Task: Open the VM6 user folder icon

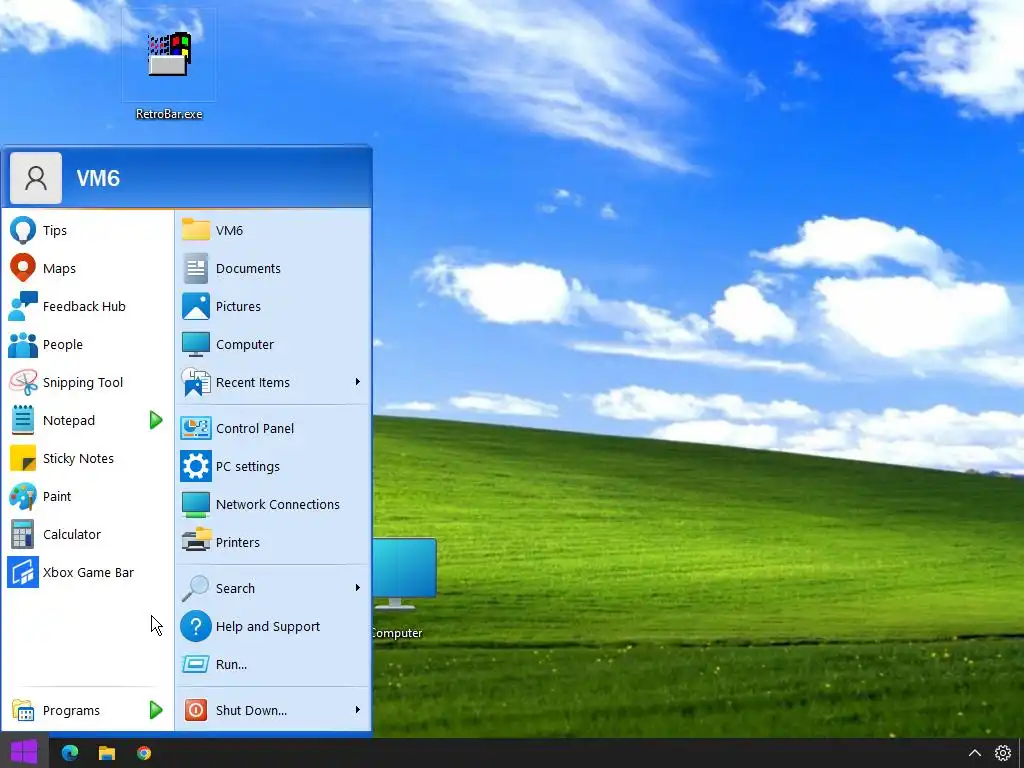Action: pyautogui.click(x=195, y=230)
